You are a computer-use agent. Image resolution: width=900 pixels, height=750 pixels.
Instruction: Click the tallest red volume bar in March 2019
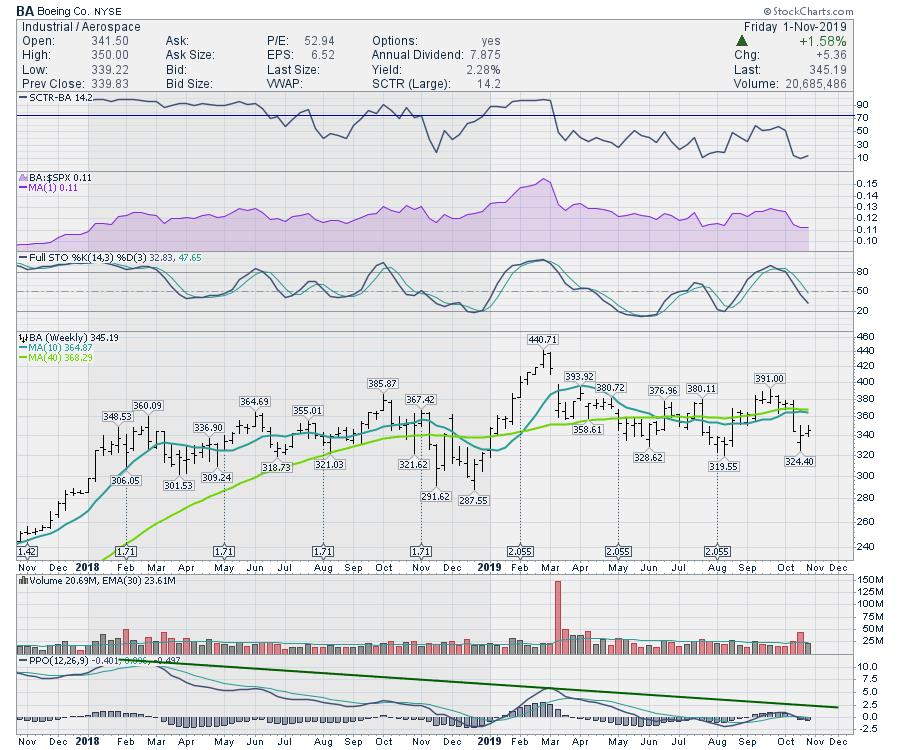tap(558, 617)
